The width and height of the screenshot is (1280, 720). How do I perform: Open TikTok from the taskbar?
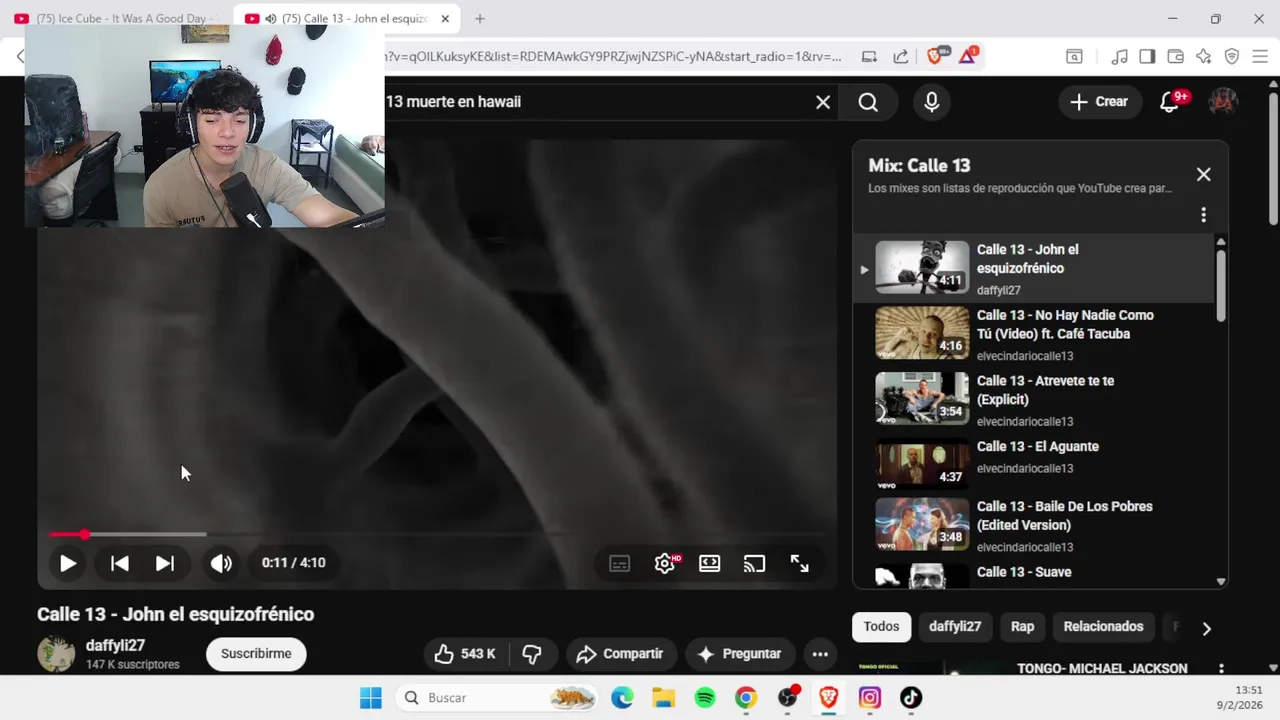tap(911, 698)
